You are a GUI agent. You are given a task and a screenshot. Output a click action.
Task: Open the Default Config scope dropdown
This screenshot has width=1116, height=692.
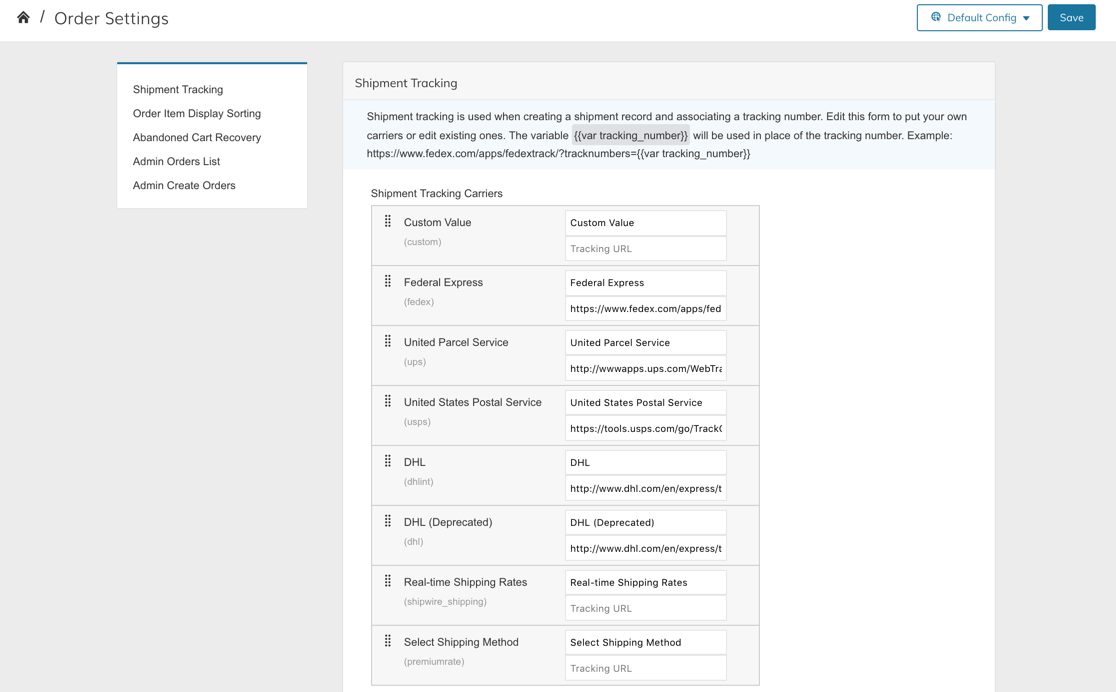(x=979, y=18)
